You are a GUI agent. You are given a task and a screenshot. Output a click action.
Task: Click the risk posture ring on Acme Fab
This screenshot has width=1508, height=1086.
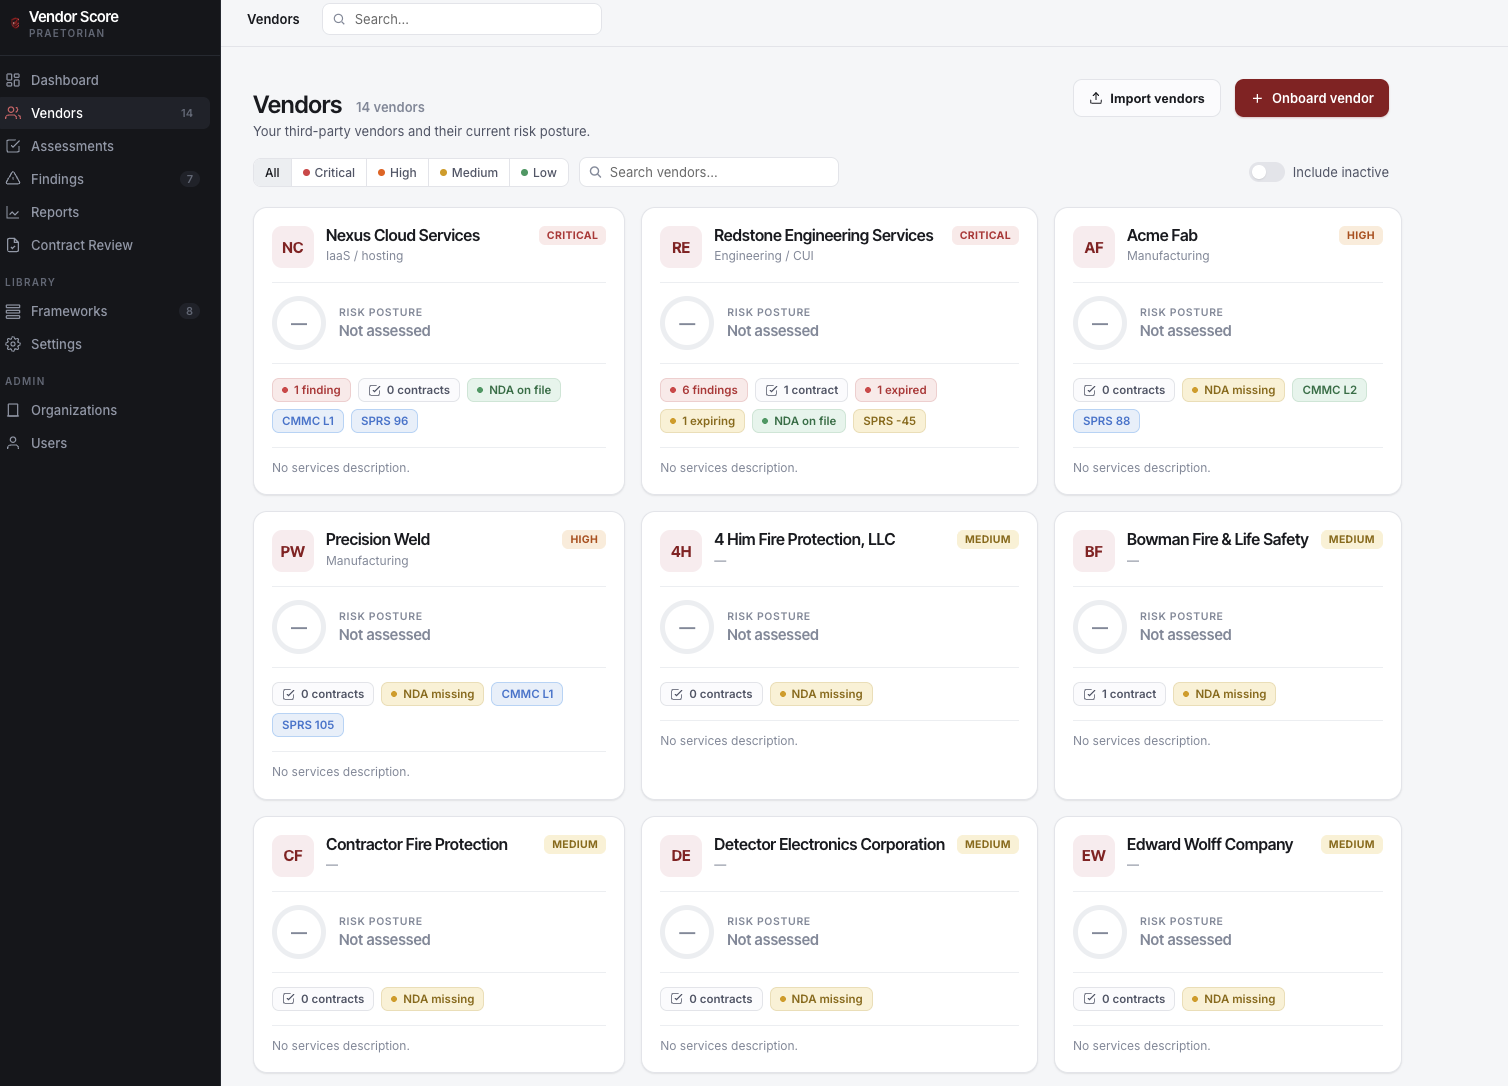coord(1100,323)
